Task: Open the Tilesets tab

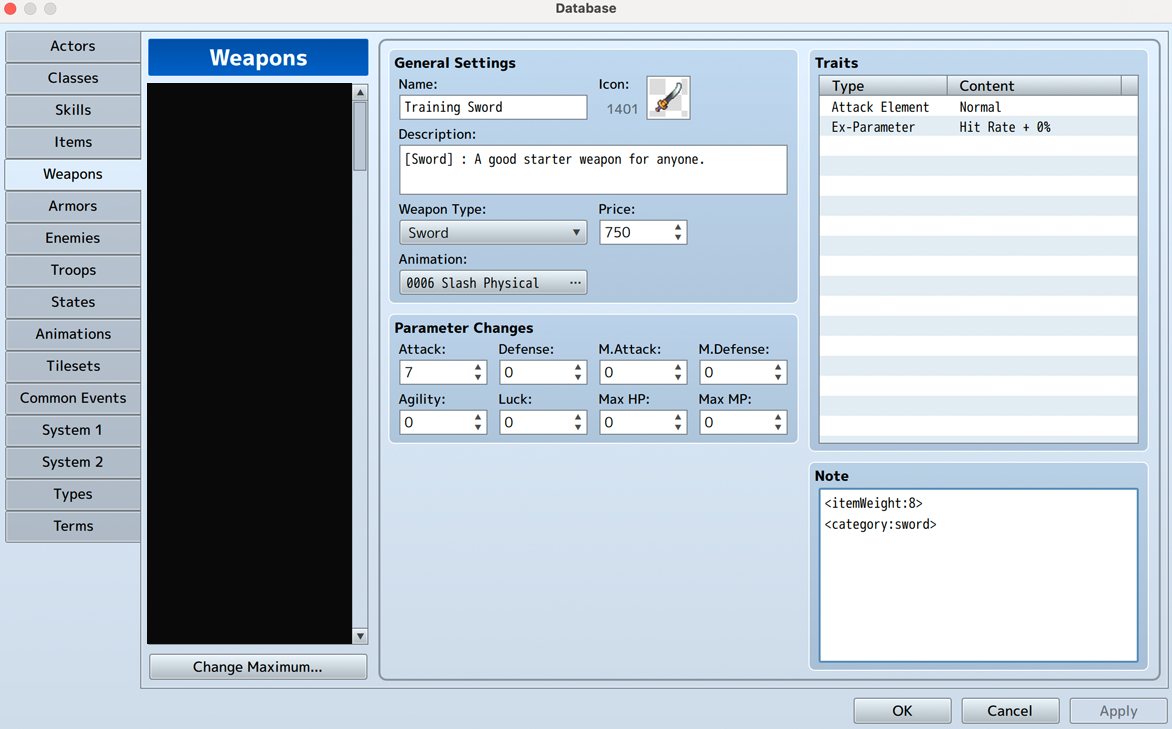Action: pos(73,366)
